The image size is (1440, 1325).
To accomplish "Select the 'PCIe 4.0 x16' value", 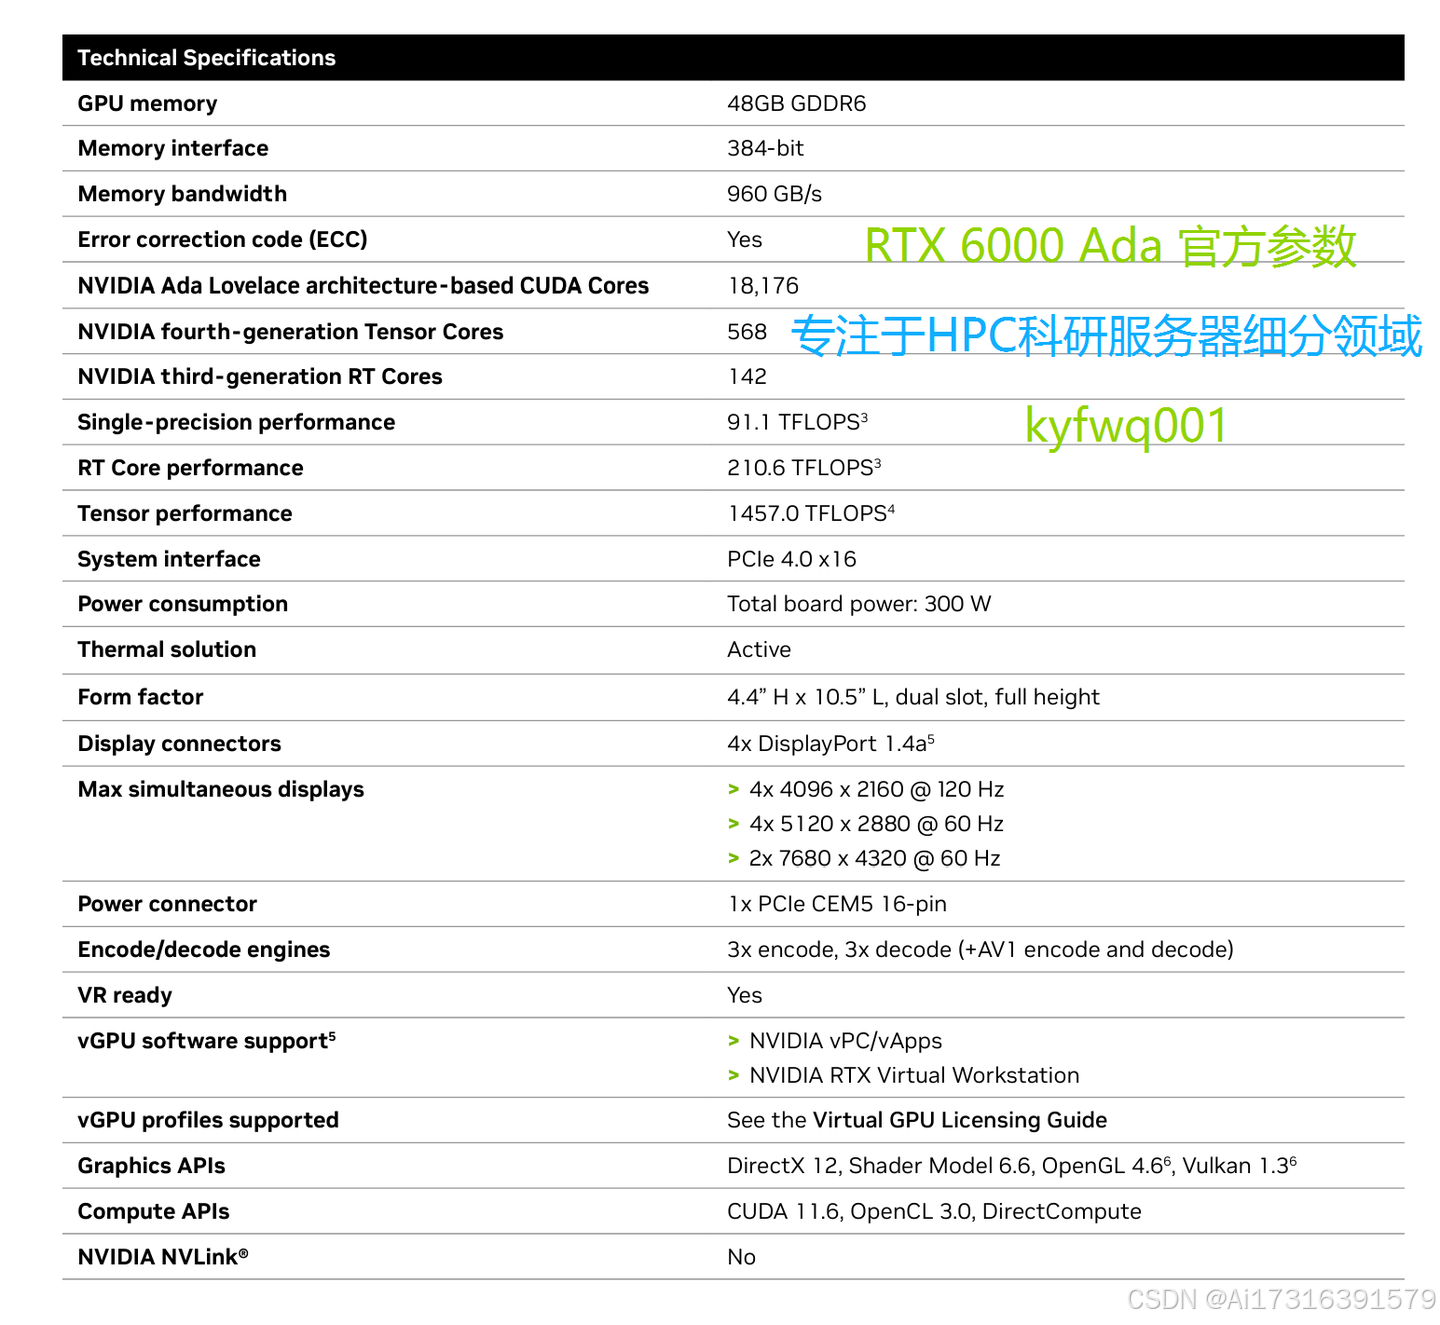I will 792,560.
